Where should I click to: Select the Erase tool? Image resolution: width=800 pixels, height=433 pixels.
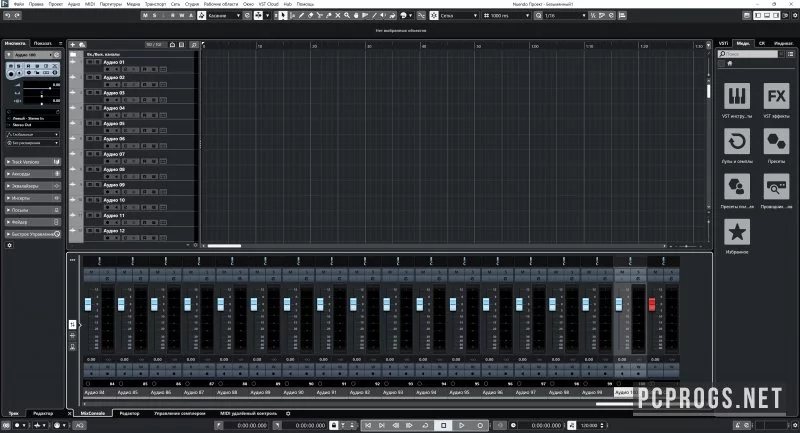coord(311,16)
